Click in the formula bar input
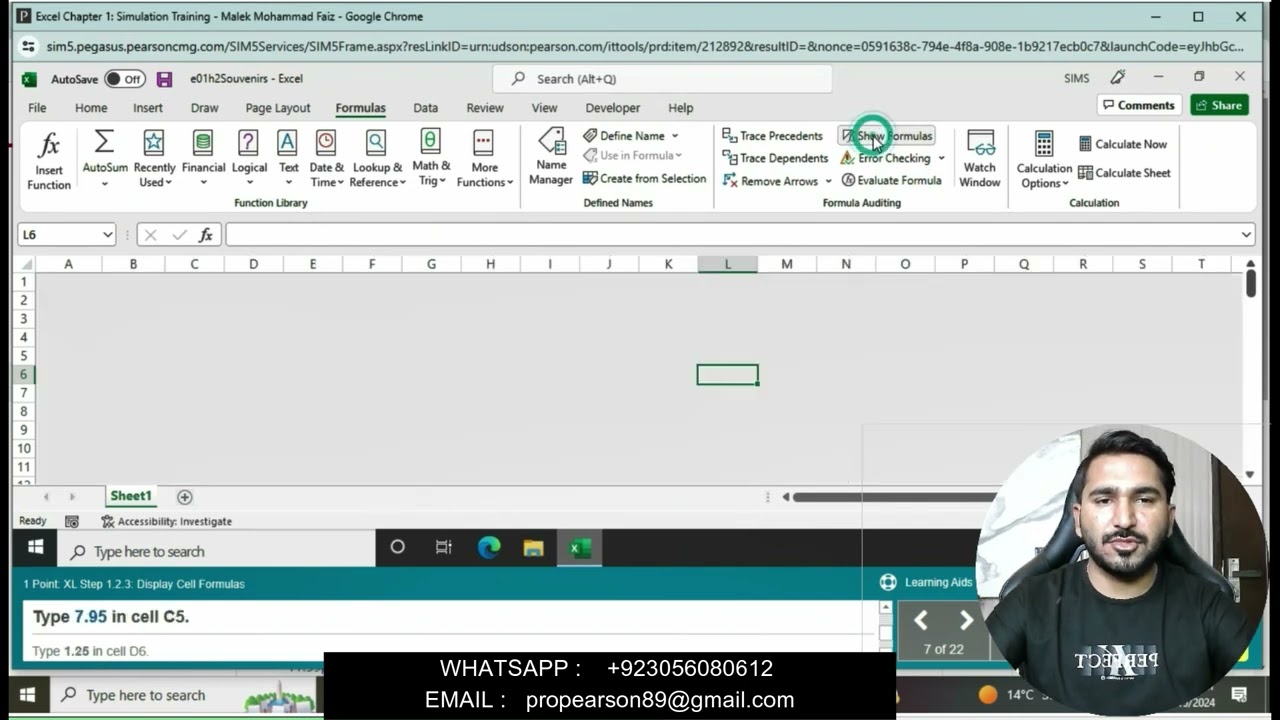Viewport: 1280px width, 720px height. pyautogui.click(x=732, y=235)
